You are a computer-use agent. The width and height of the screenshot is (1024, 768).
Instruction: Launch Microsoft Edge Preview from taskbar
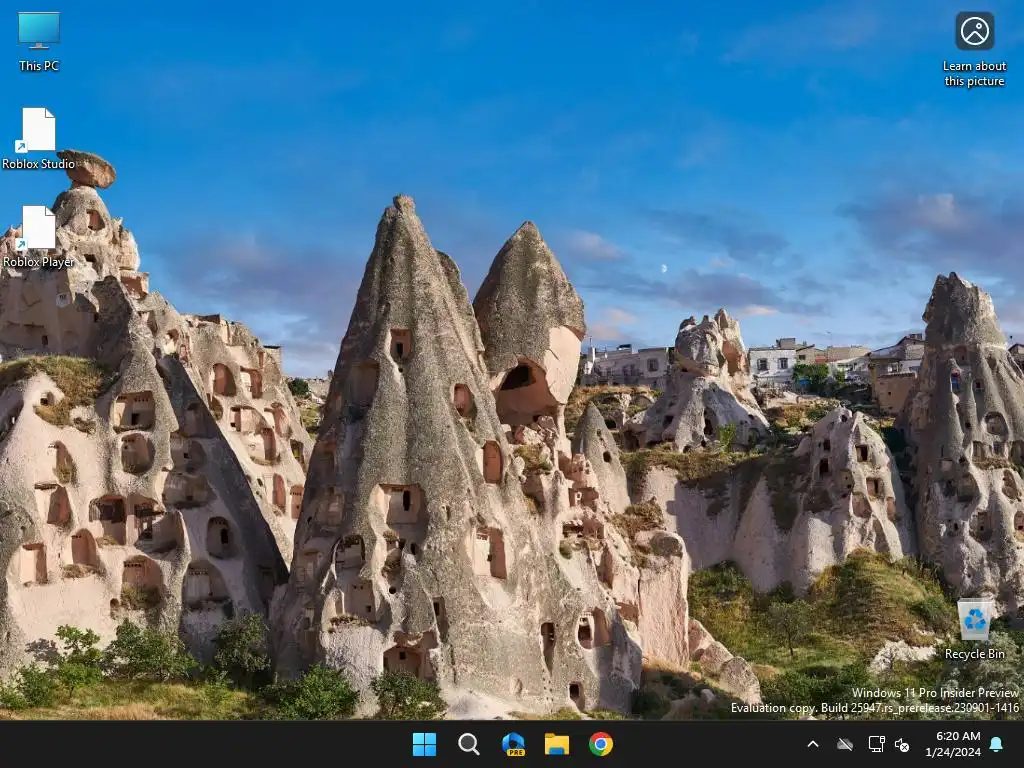513,744
